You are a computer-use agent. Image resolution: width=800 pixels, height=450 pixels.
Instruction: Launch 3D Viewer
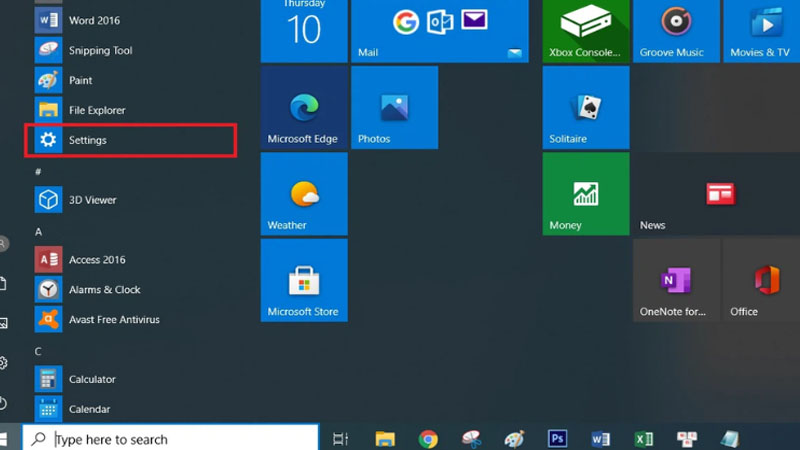tap(134, 199)
